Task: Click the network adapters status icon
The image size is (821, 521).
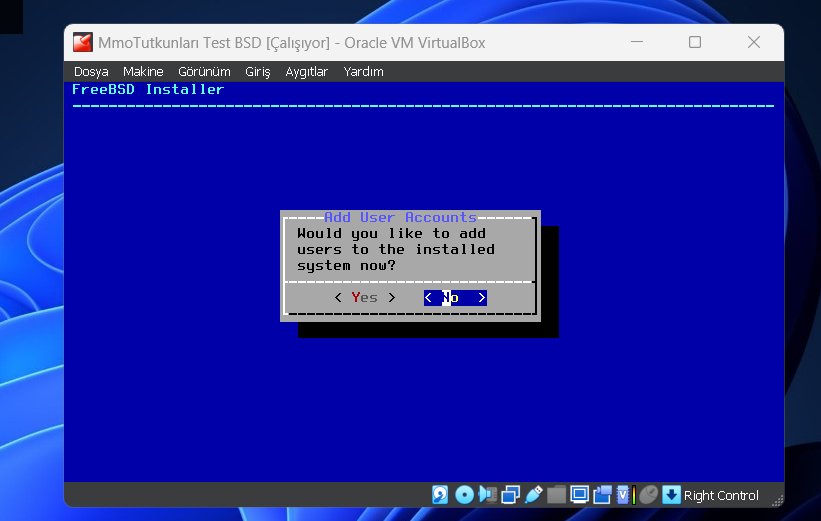Action: 511,494
